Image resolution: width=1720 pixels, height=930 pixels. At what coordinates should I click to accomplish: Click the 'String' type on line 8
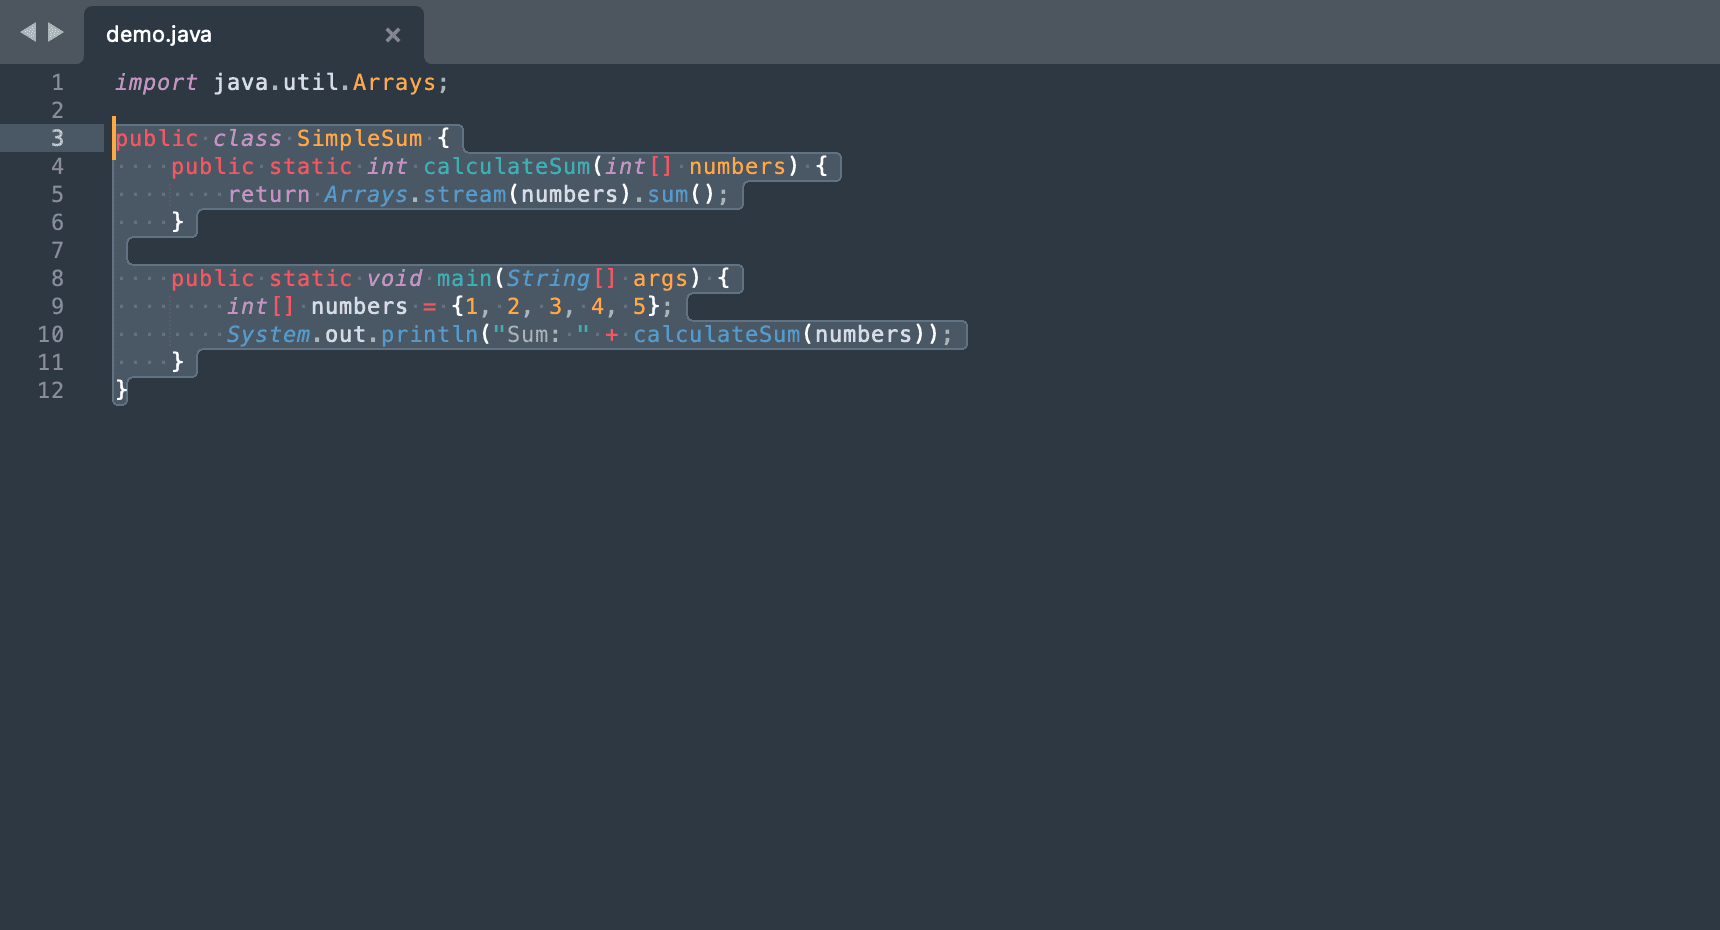click(x=548, y=278)
